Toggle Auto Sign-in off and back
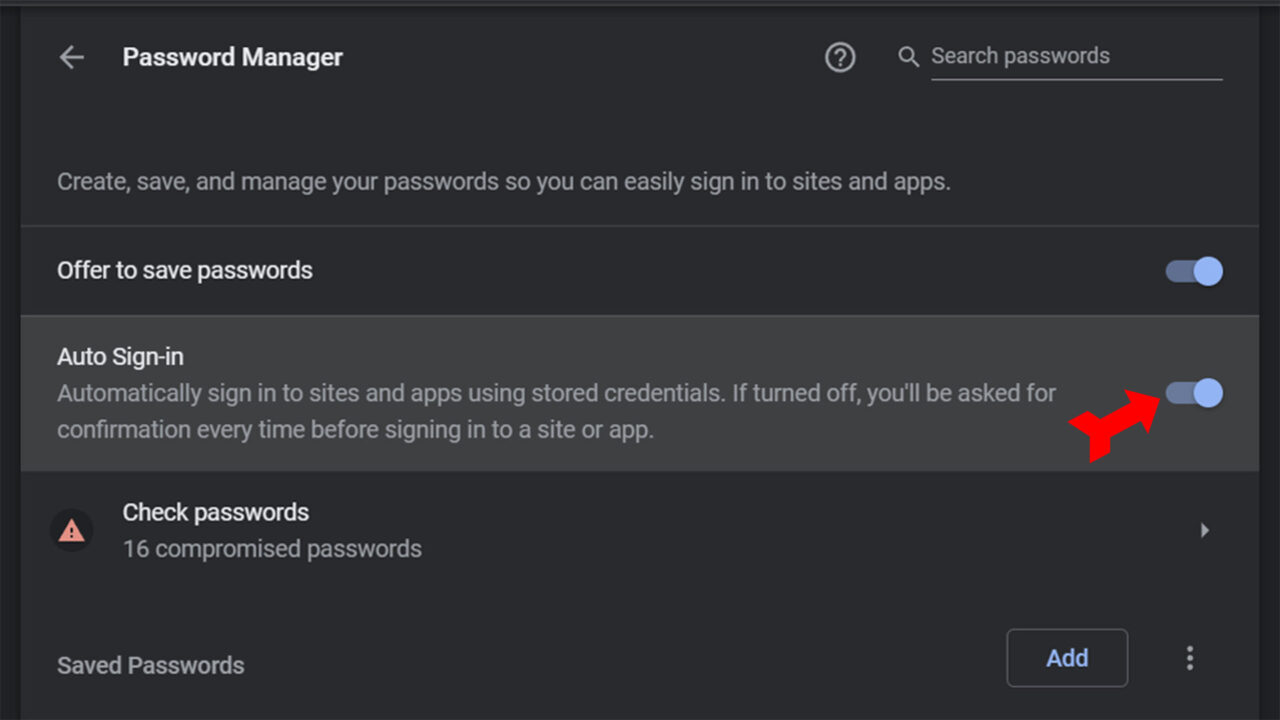 [x=1196, y=394]
